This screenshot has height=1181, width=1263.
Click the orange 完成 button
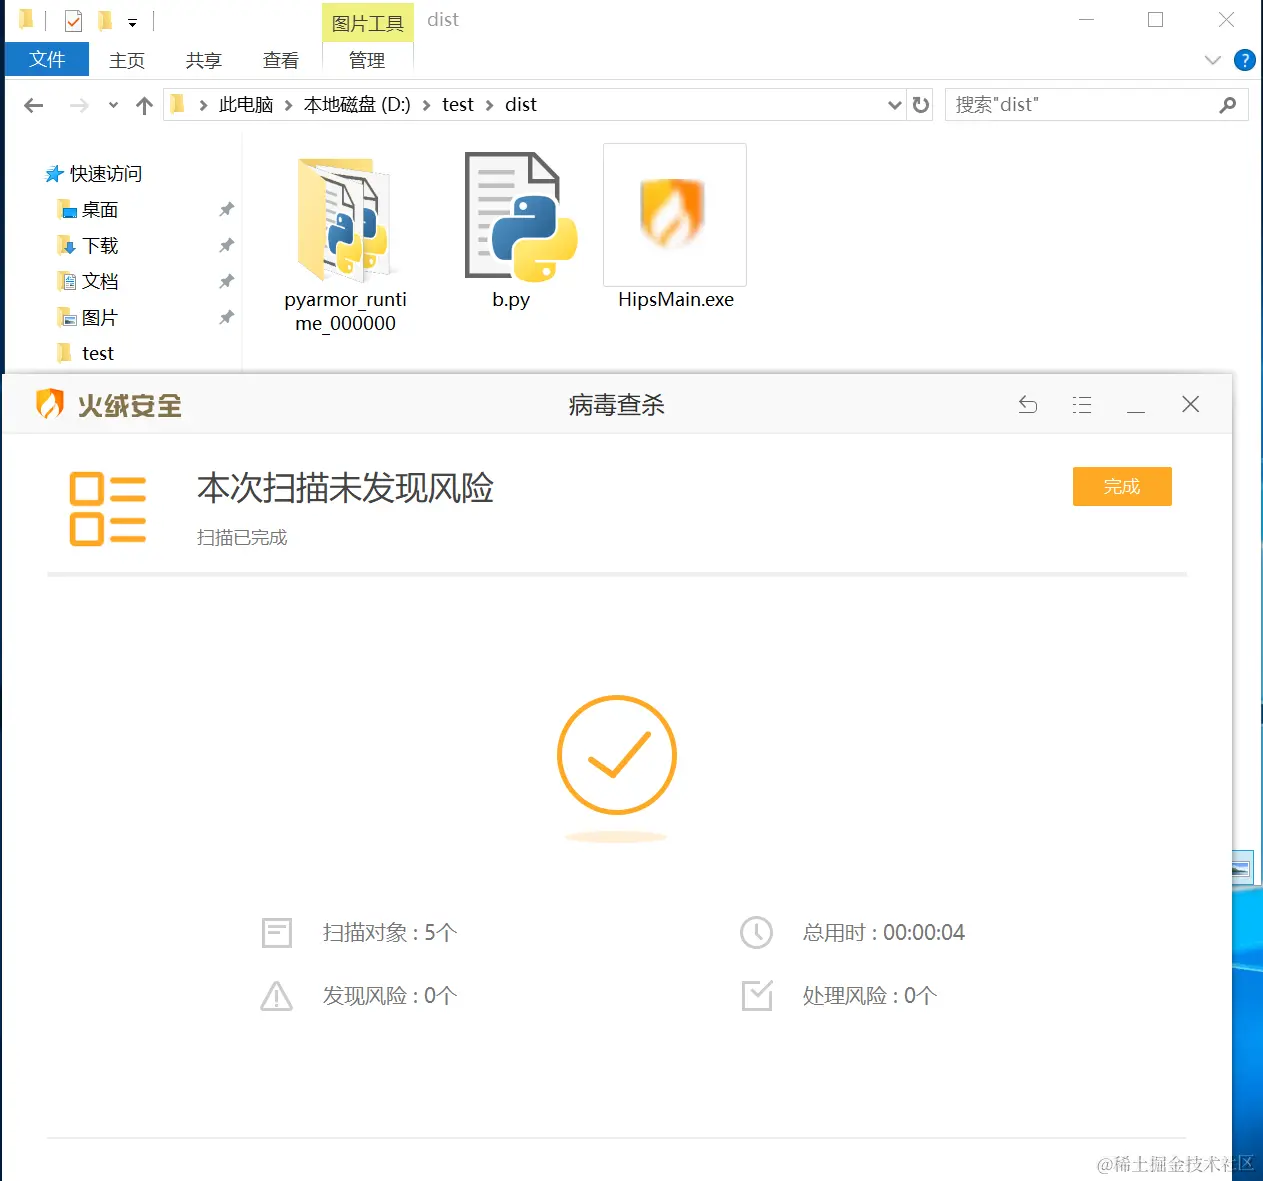tap(1122, 486)
